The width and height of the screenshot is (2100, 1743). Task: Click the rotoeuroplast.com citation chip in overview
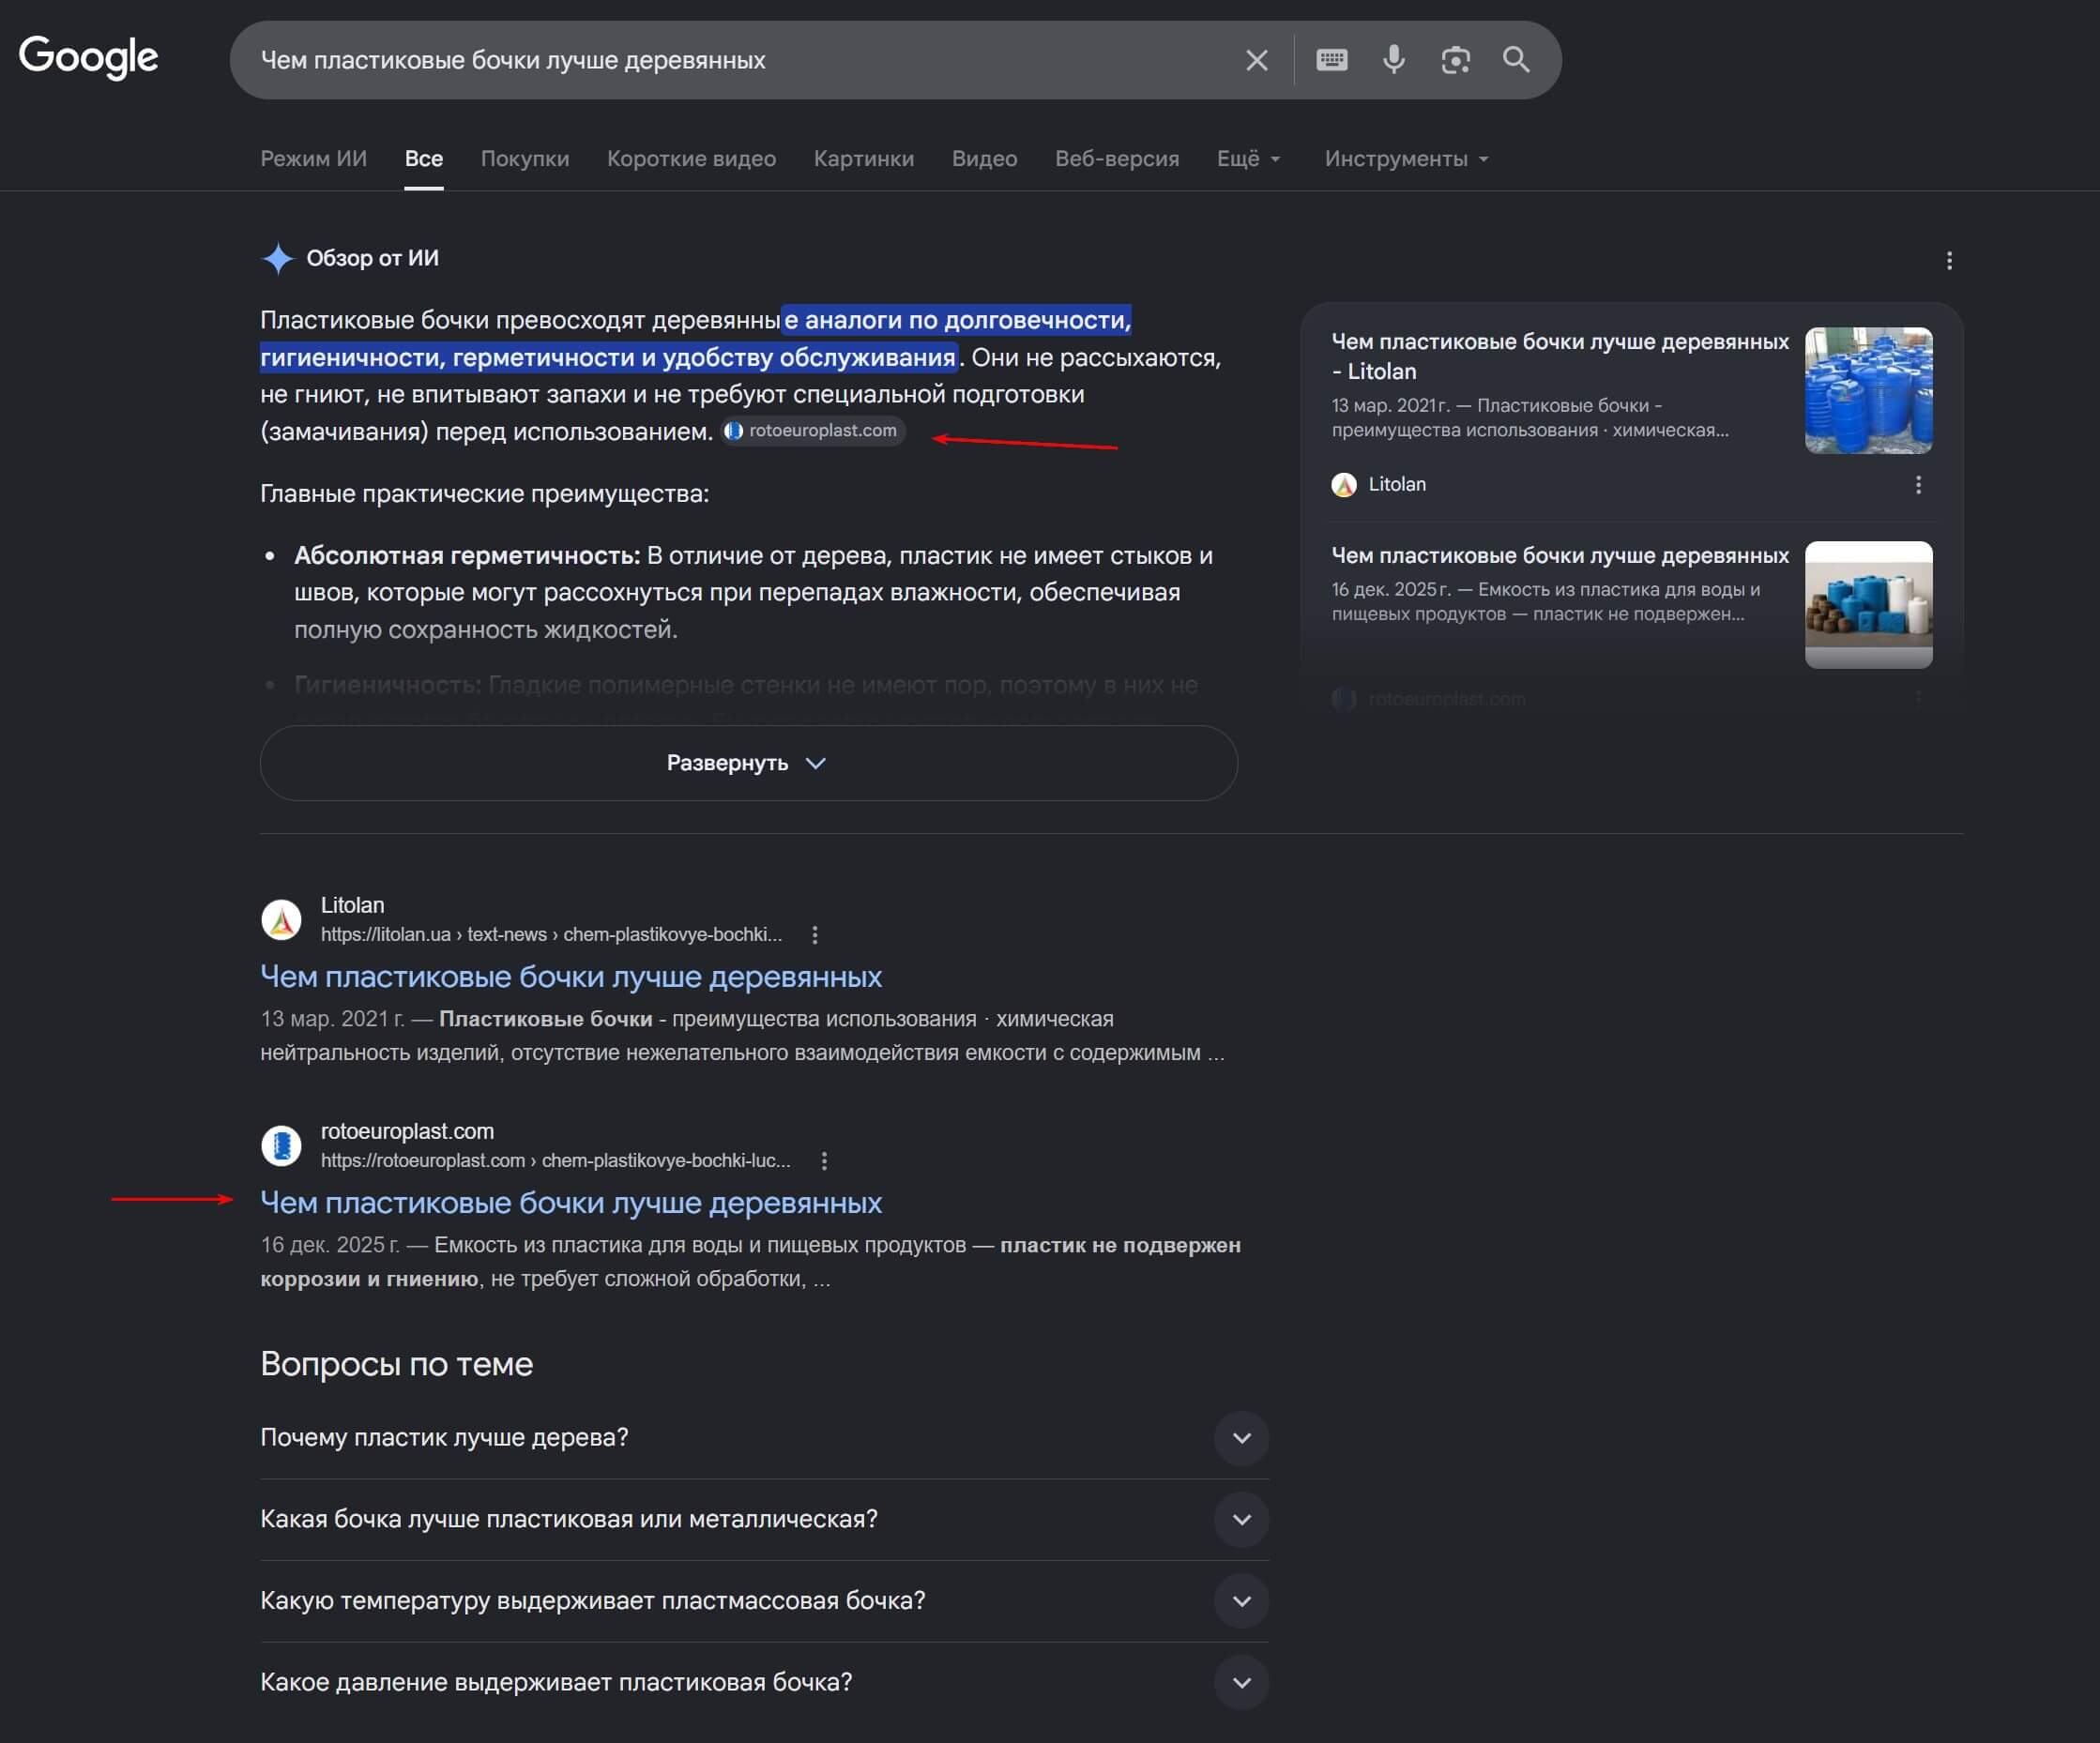813,431
